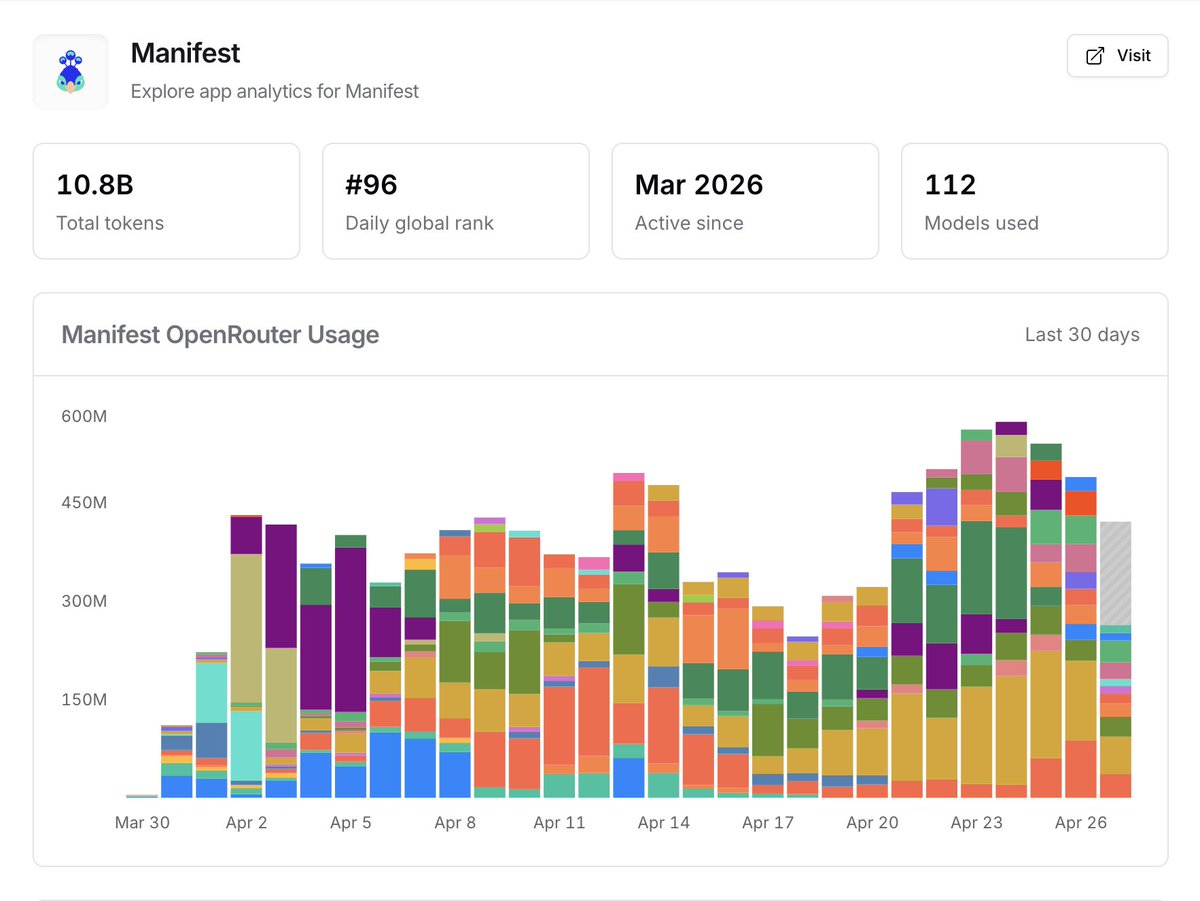Click the purple top segment of Apr 24 bar
This screenshot has height=901, width=1200.
coord(1011,428)
